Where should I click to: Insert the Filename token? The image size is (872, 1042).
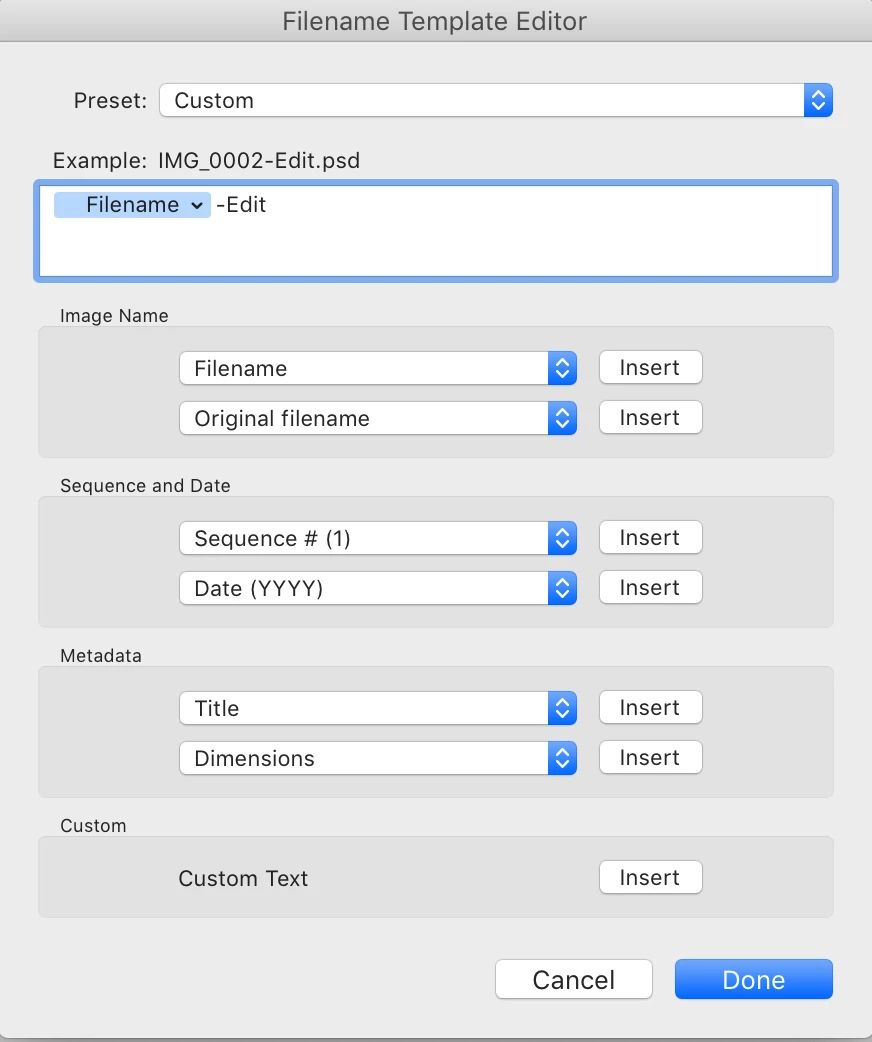point(650,367)
